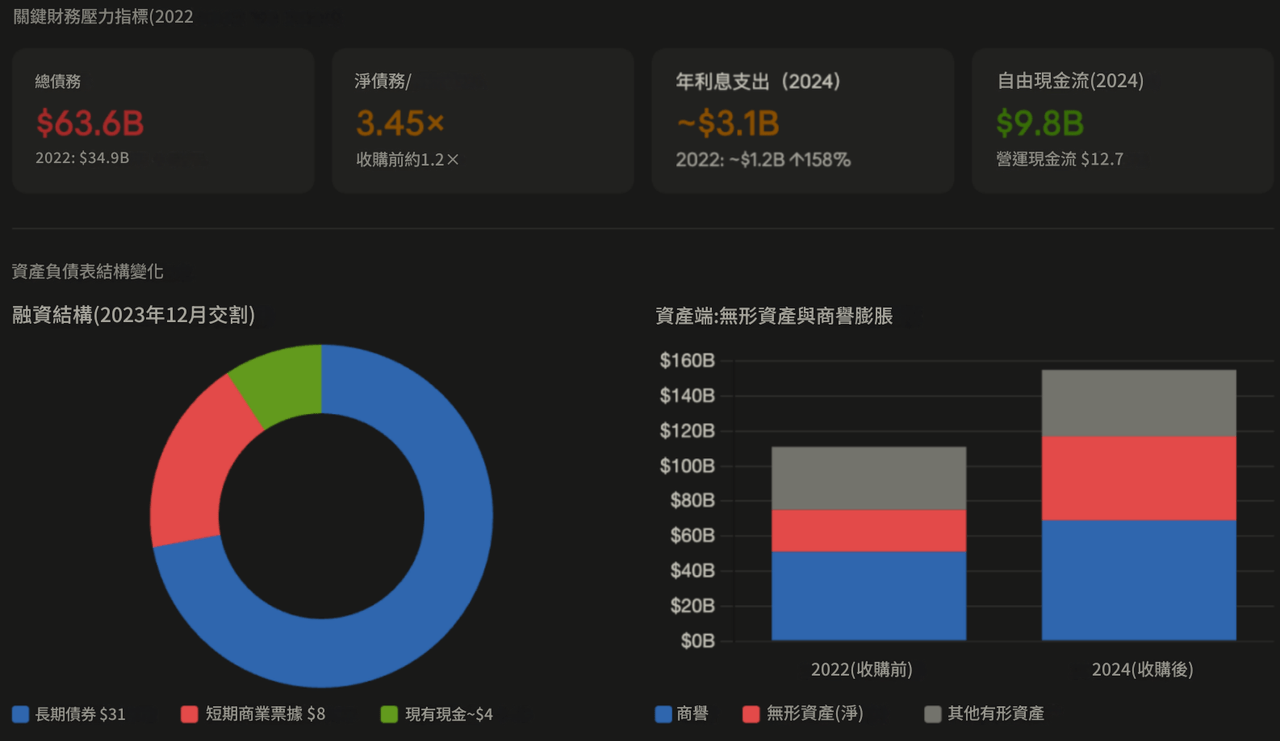Click the $80B axis tick label
Screen dimensions: 1280x741
pyautogui.click(x=692, y=501)
